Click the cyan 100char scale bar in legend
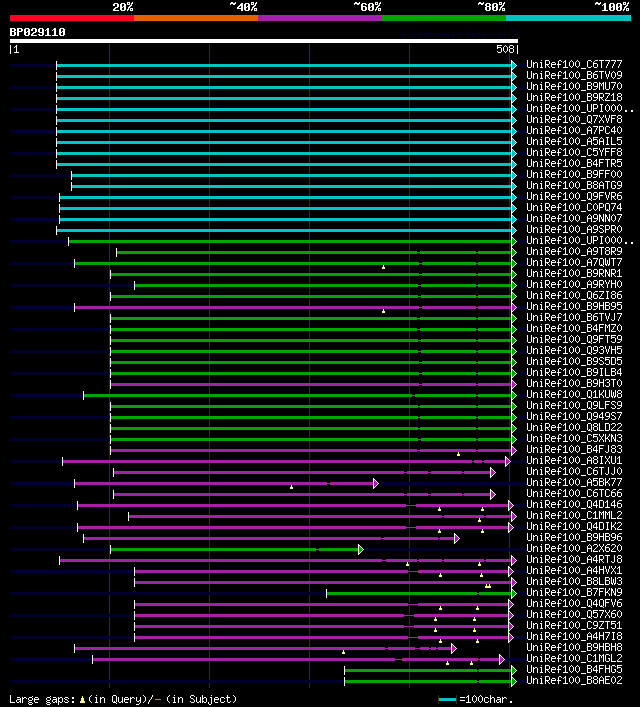Viewport: 640px width, 707px height. coord(447,700)
